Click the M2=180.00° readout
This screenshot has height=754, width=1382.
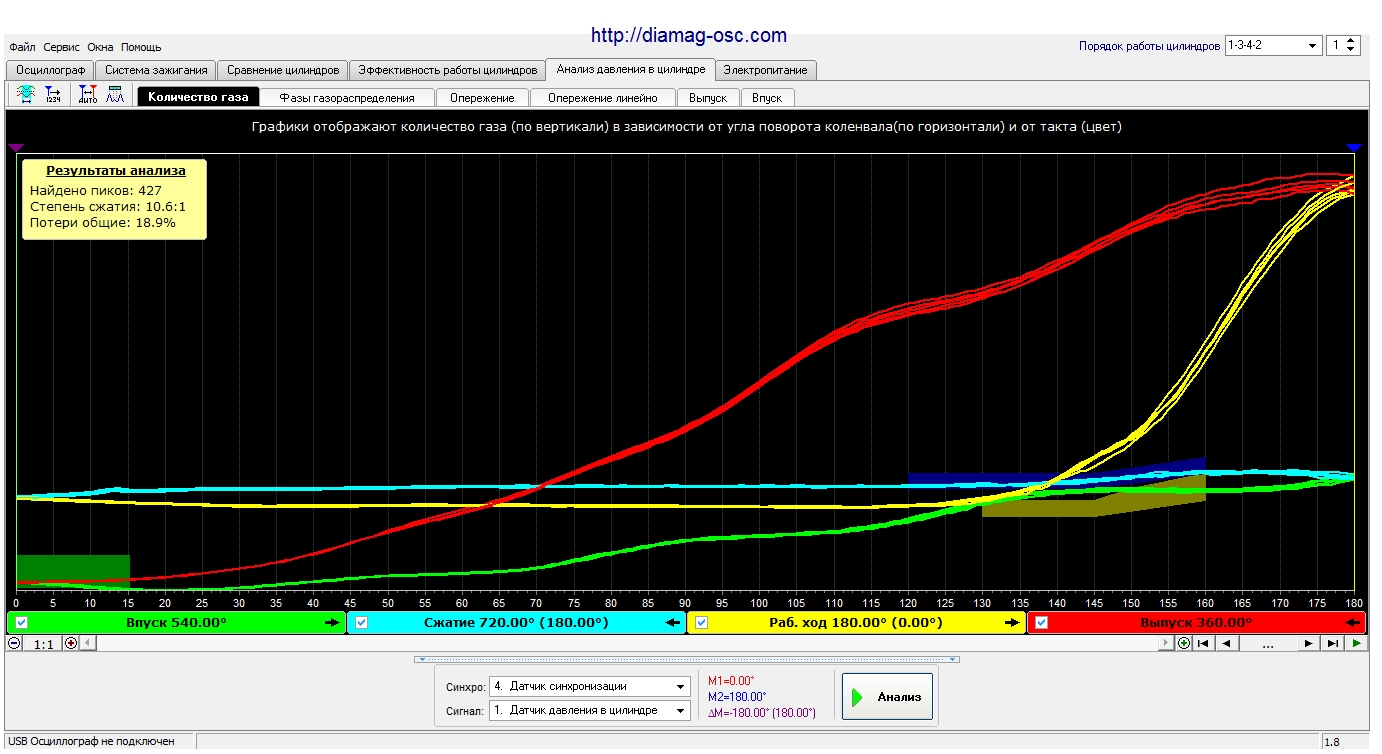736,697
